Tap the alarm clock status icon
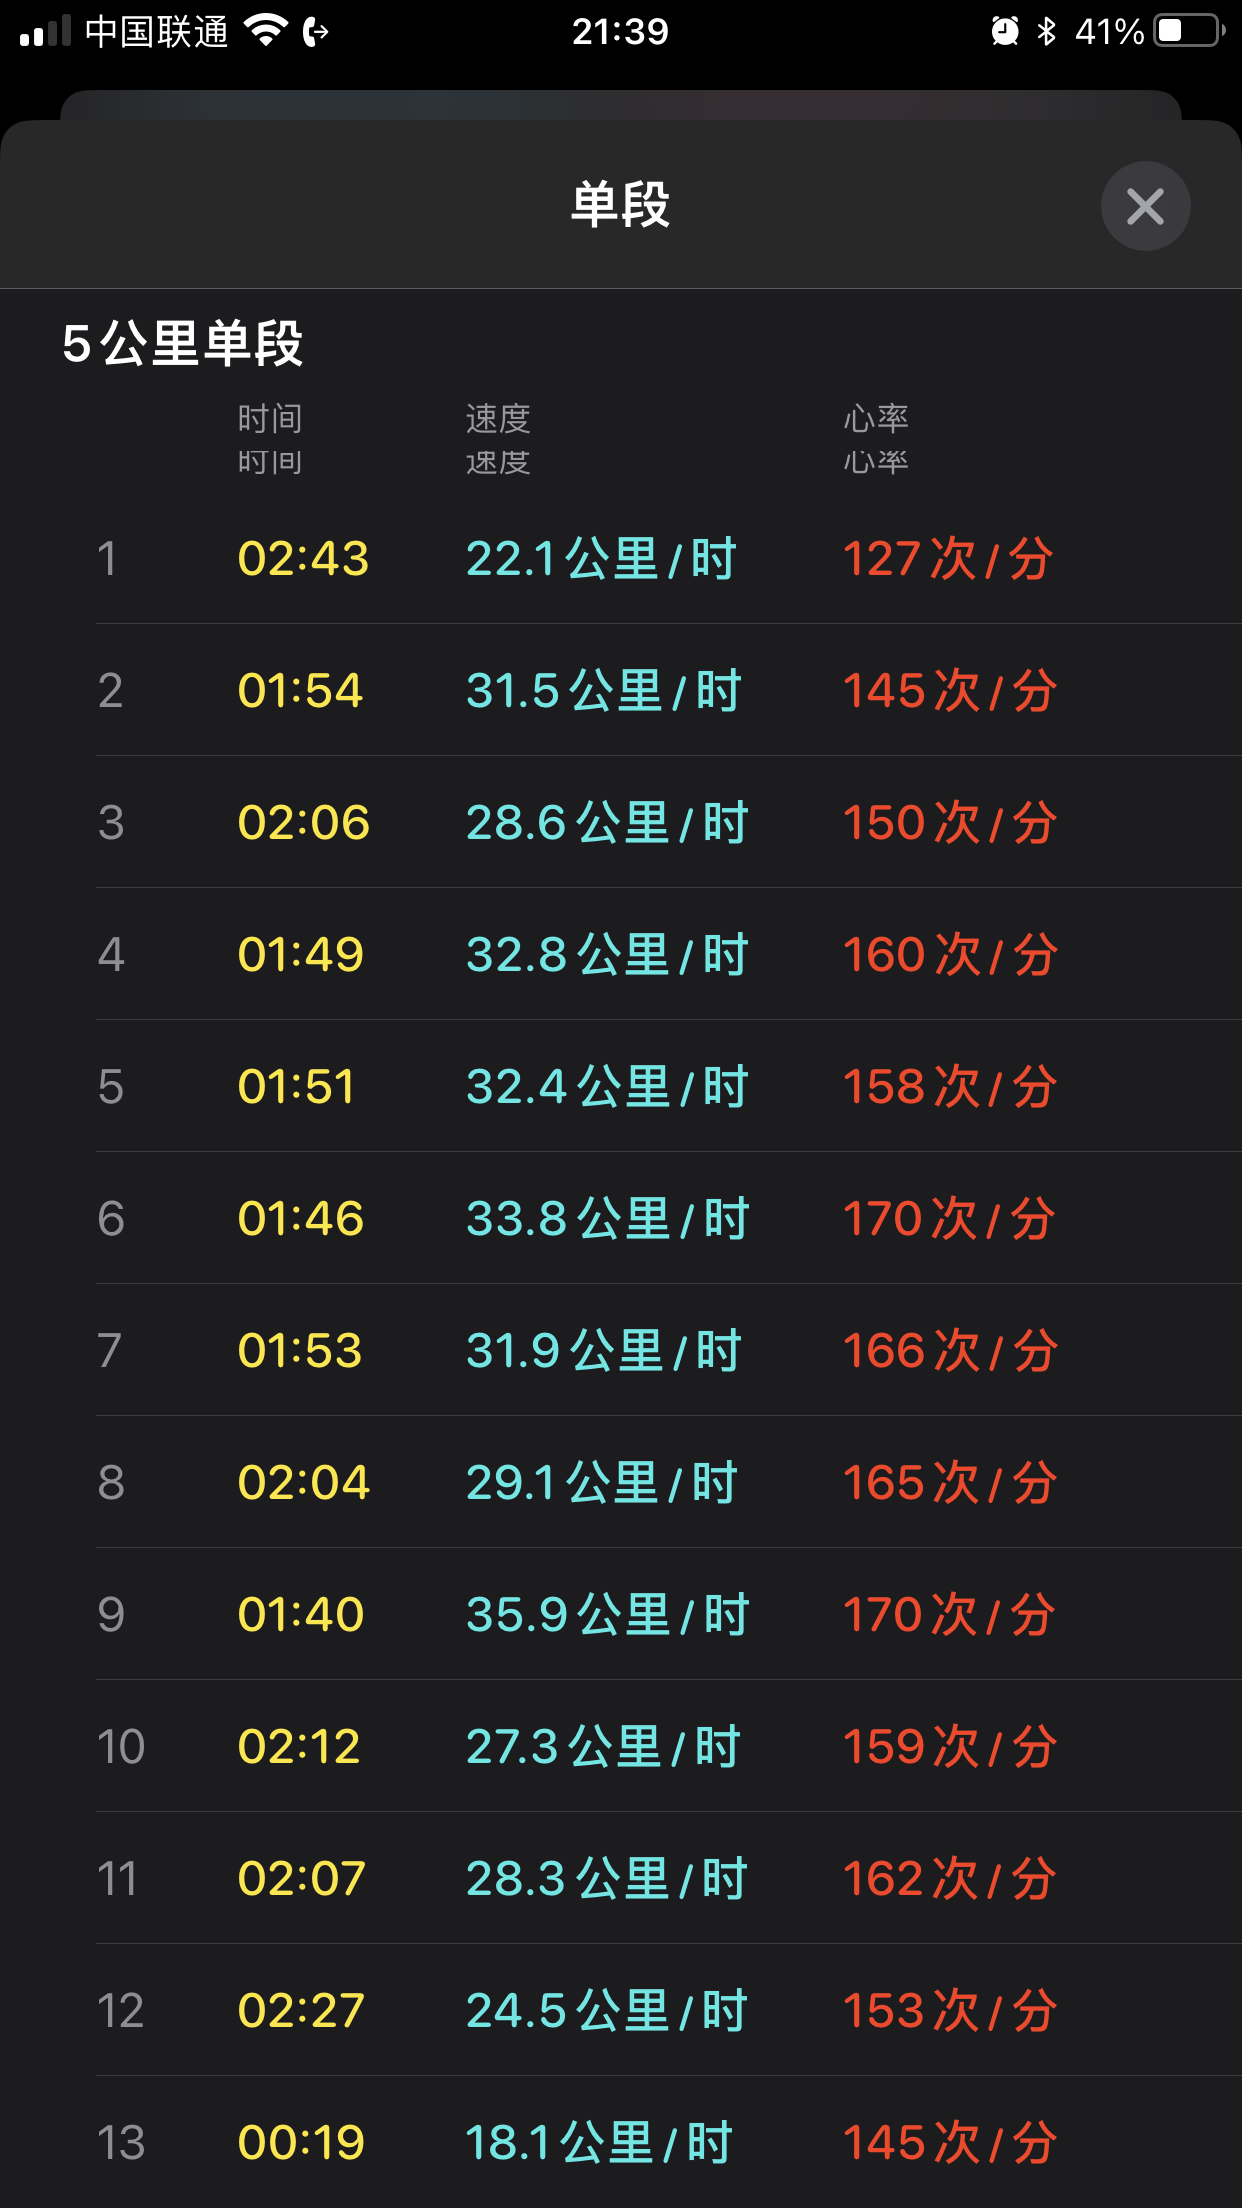 [1004, 31]
